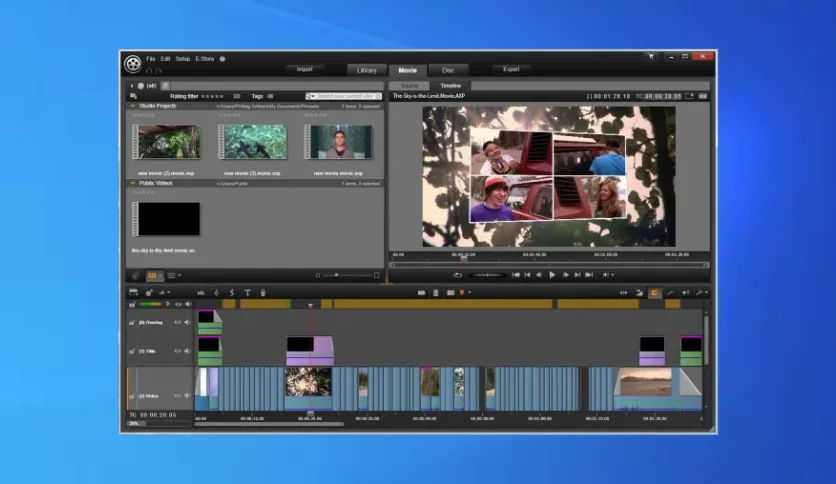Open the marker dropdown arrow on timeline toolbar

pos(469,293)
